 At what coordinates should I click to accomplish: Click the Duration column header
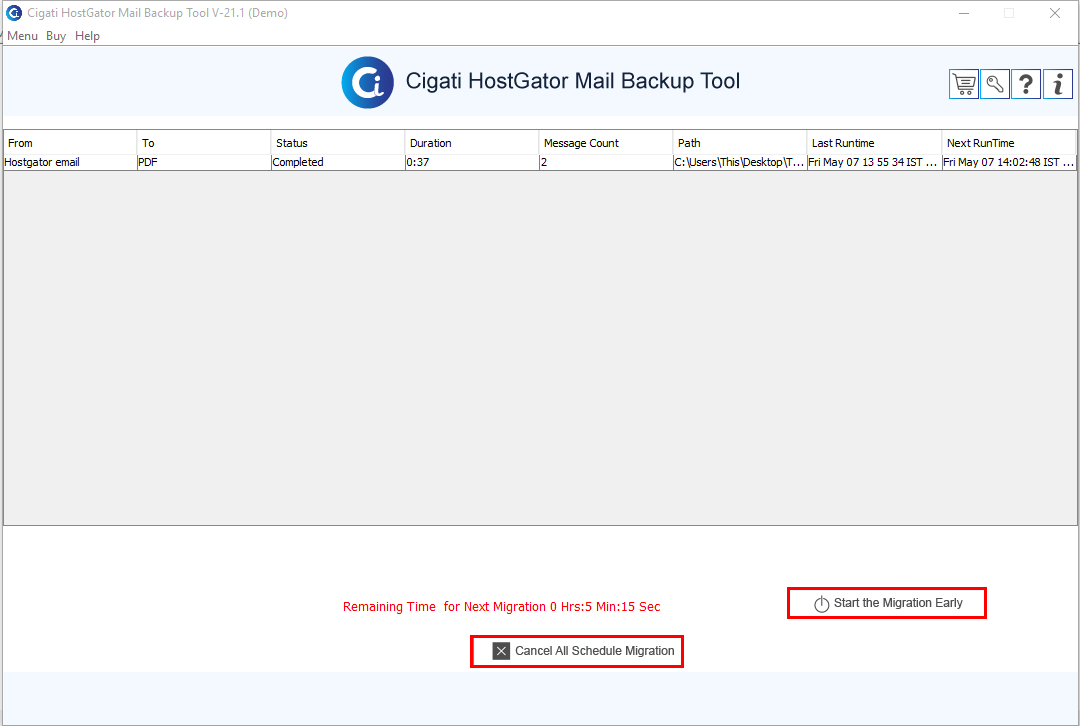point(472,143)
